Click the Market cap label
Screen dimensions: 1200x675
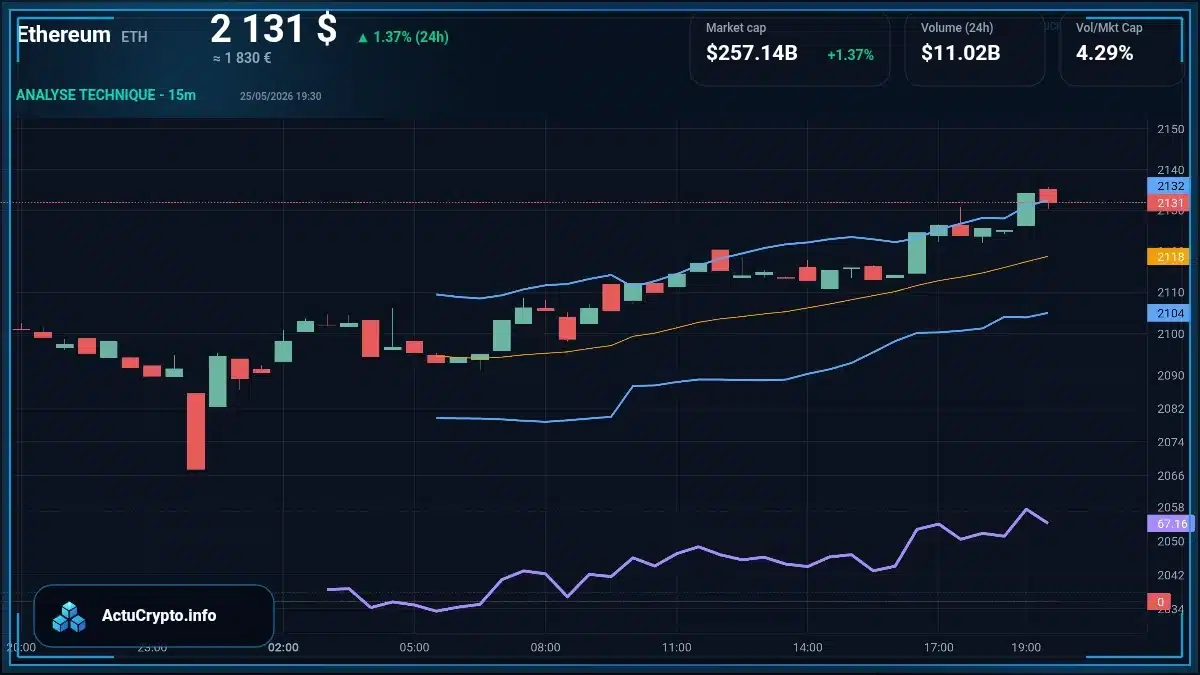point(736,28)
